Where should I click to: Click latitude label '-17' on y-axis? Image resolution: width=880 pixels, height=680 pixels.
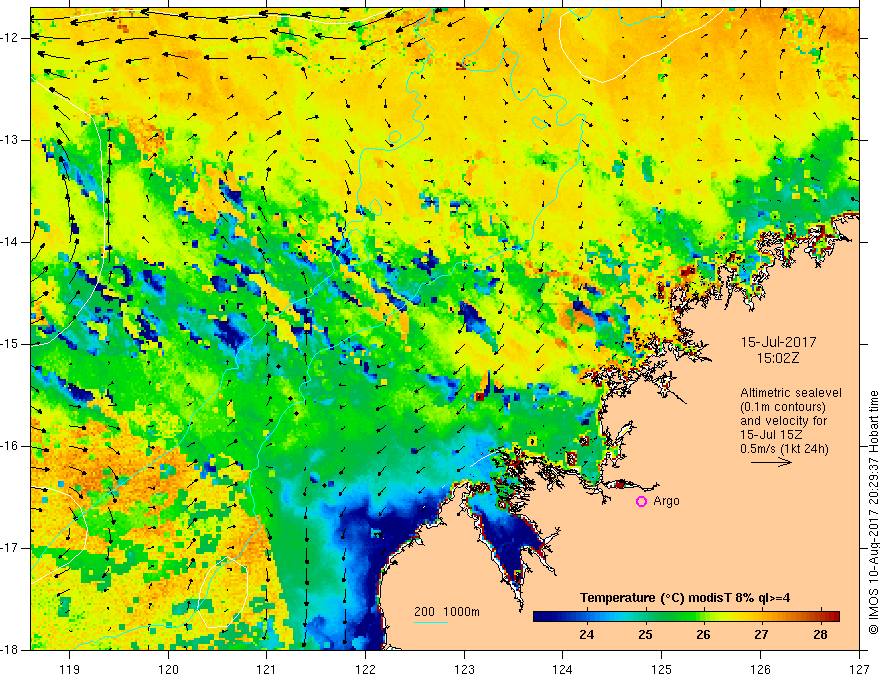click(x=10, y=548)
